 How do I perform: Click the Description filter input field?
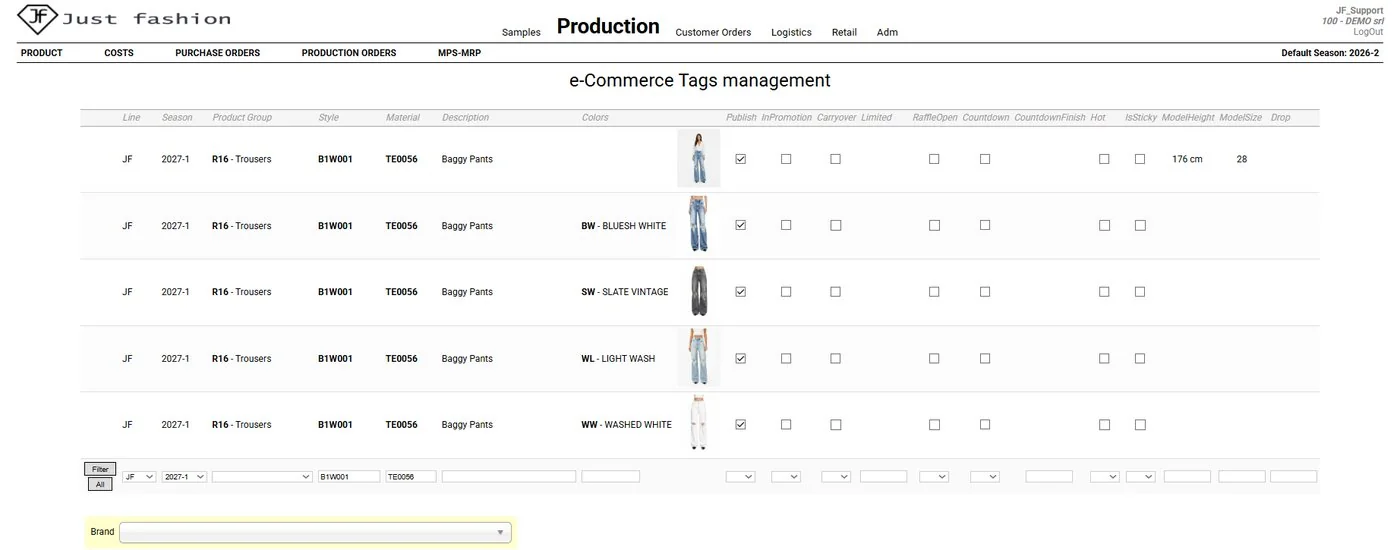coord(509,477)
